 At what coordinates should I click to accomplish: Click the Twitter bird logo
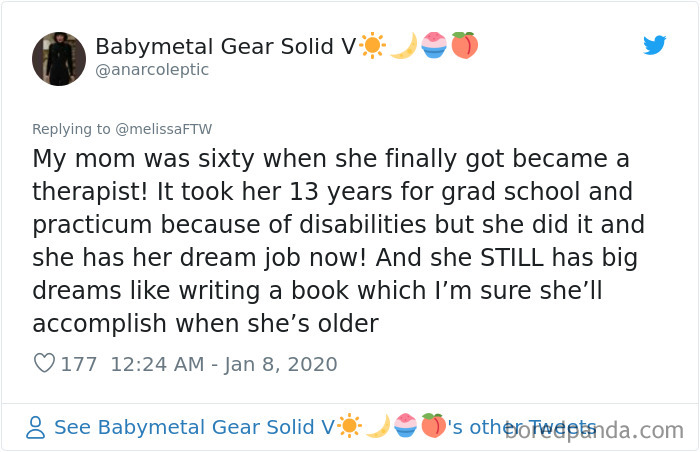click(x=654, y=45)
